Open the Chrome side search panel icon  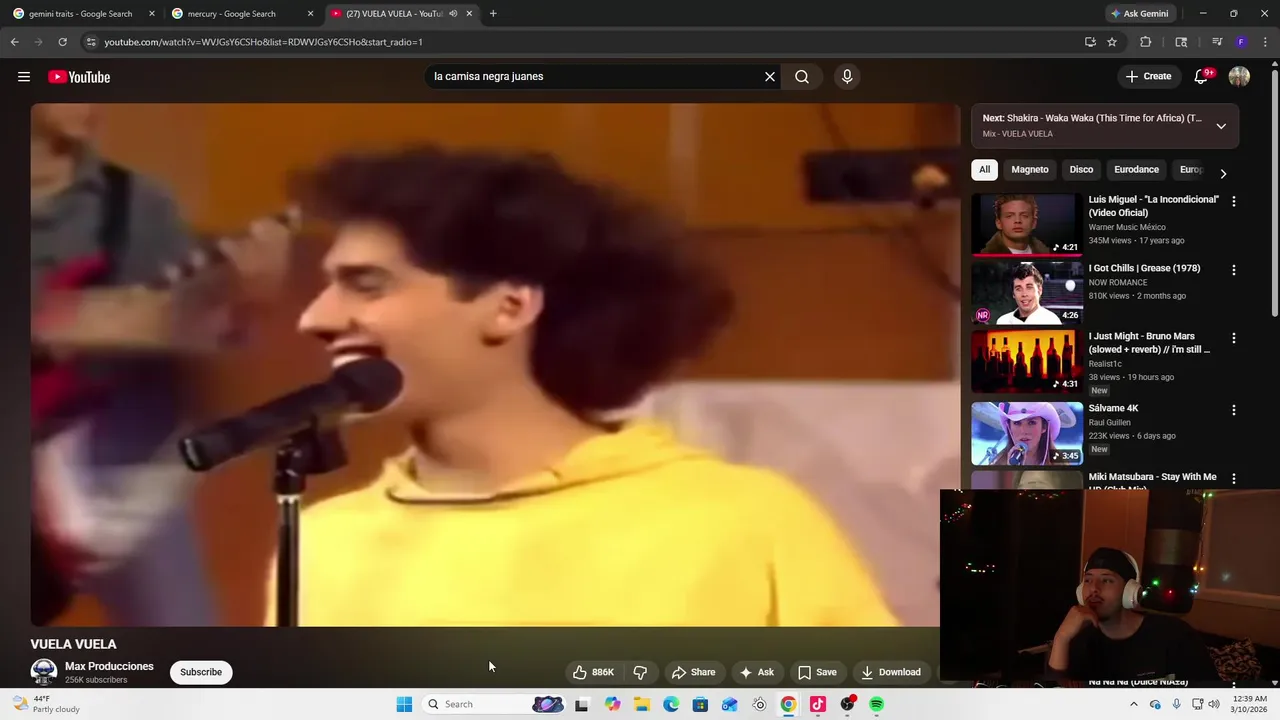pyautogui.click(x=1181, y=42)
